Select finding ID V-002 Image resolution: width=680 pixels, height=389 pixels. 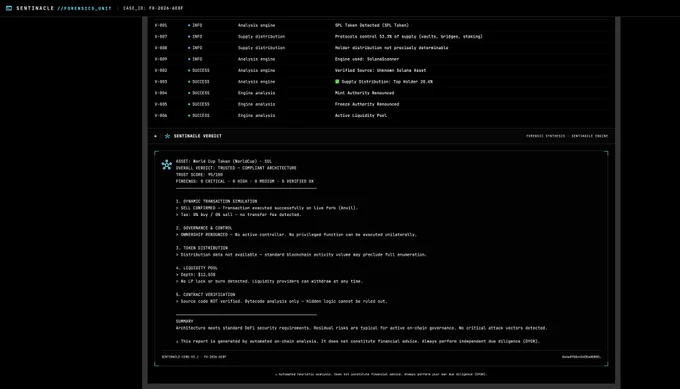161,71
